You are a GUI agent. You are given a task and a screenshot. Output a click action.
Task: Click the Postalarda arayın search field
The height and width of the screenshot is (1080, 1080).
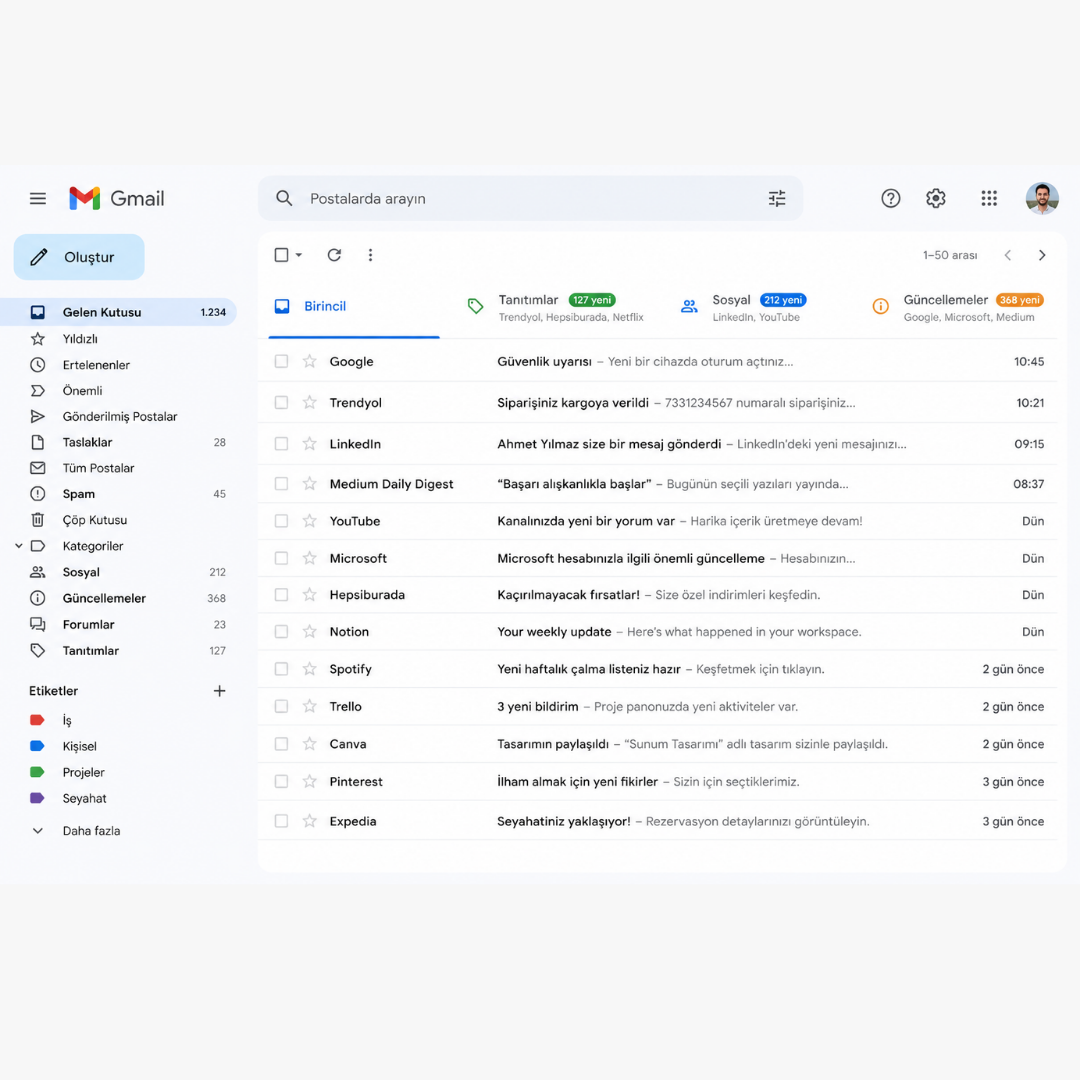pos(530,198)
